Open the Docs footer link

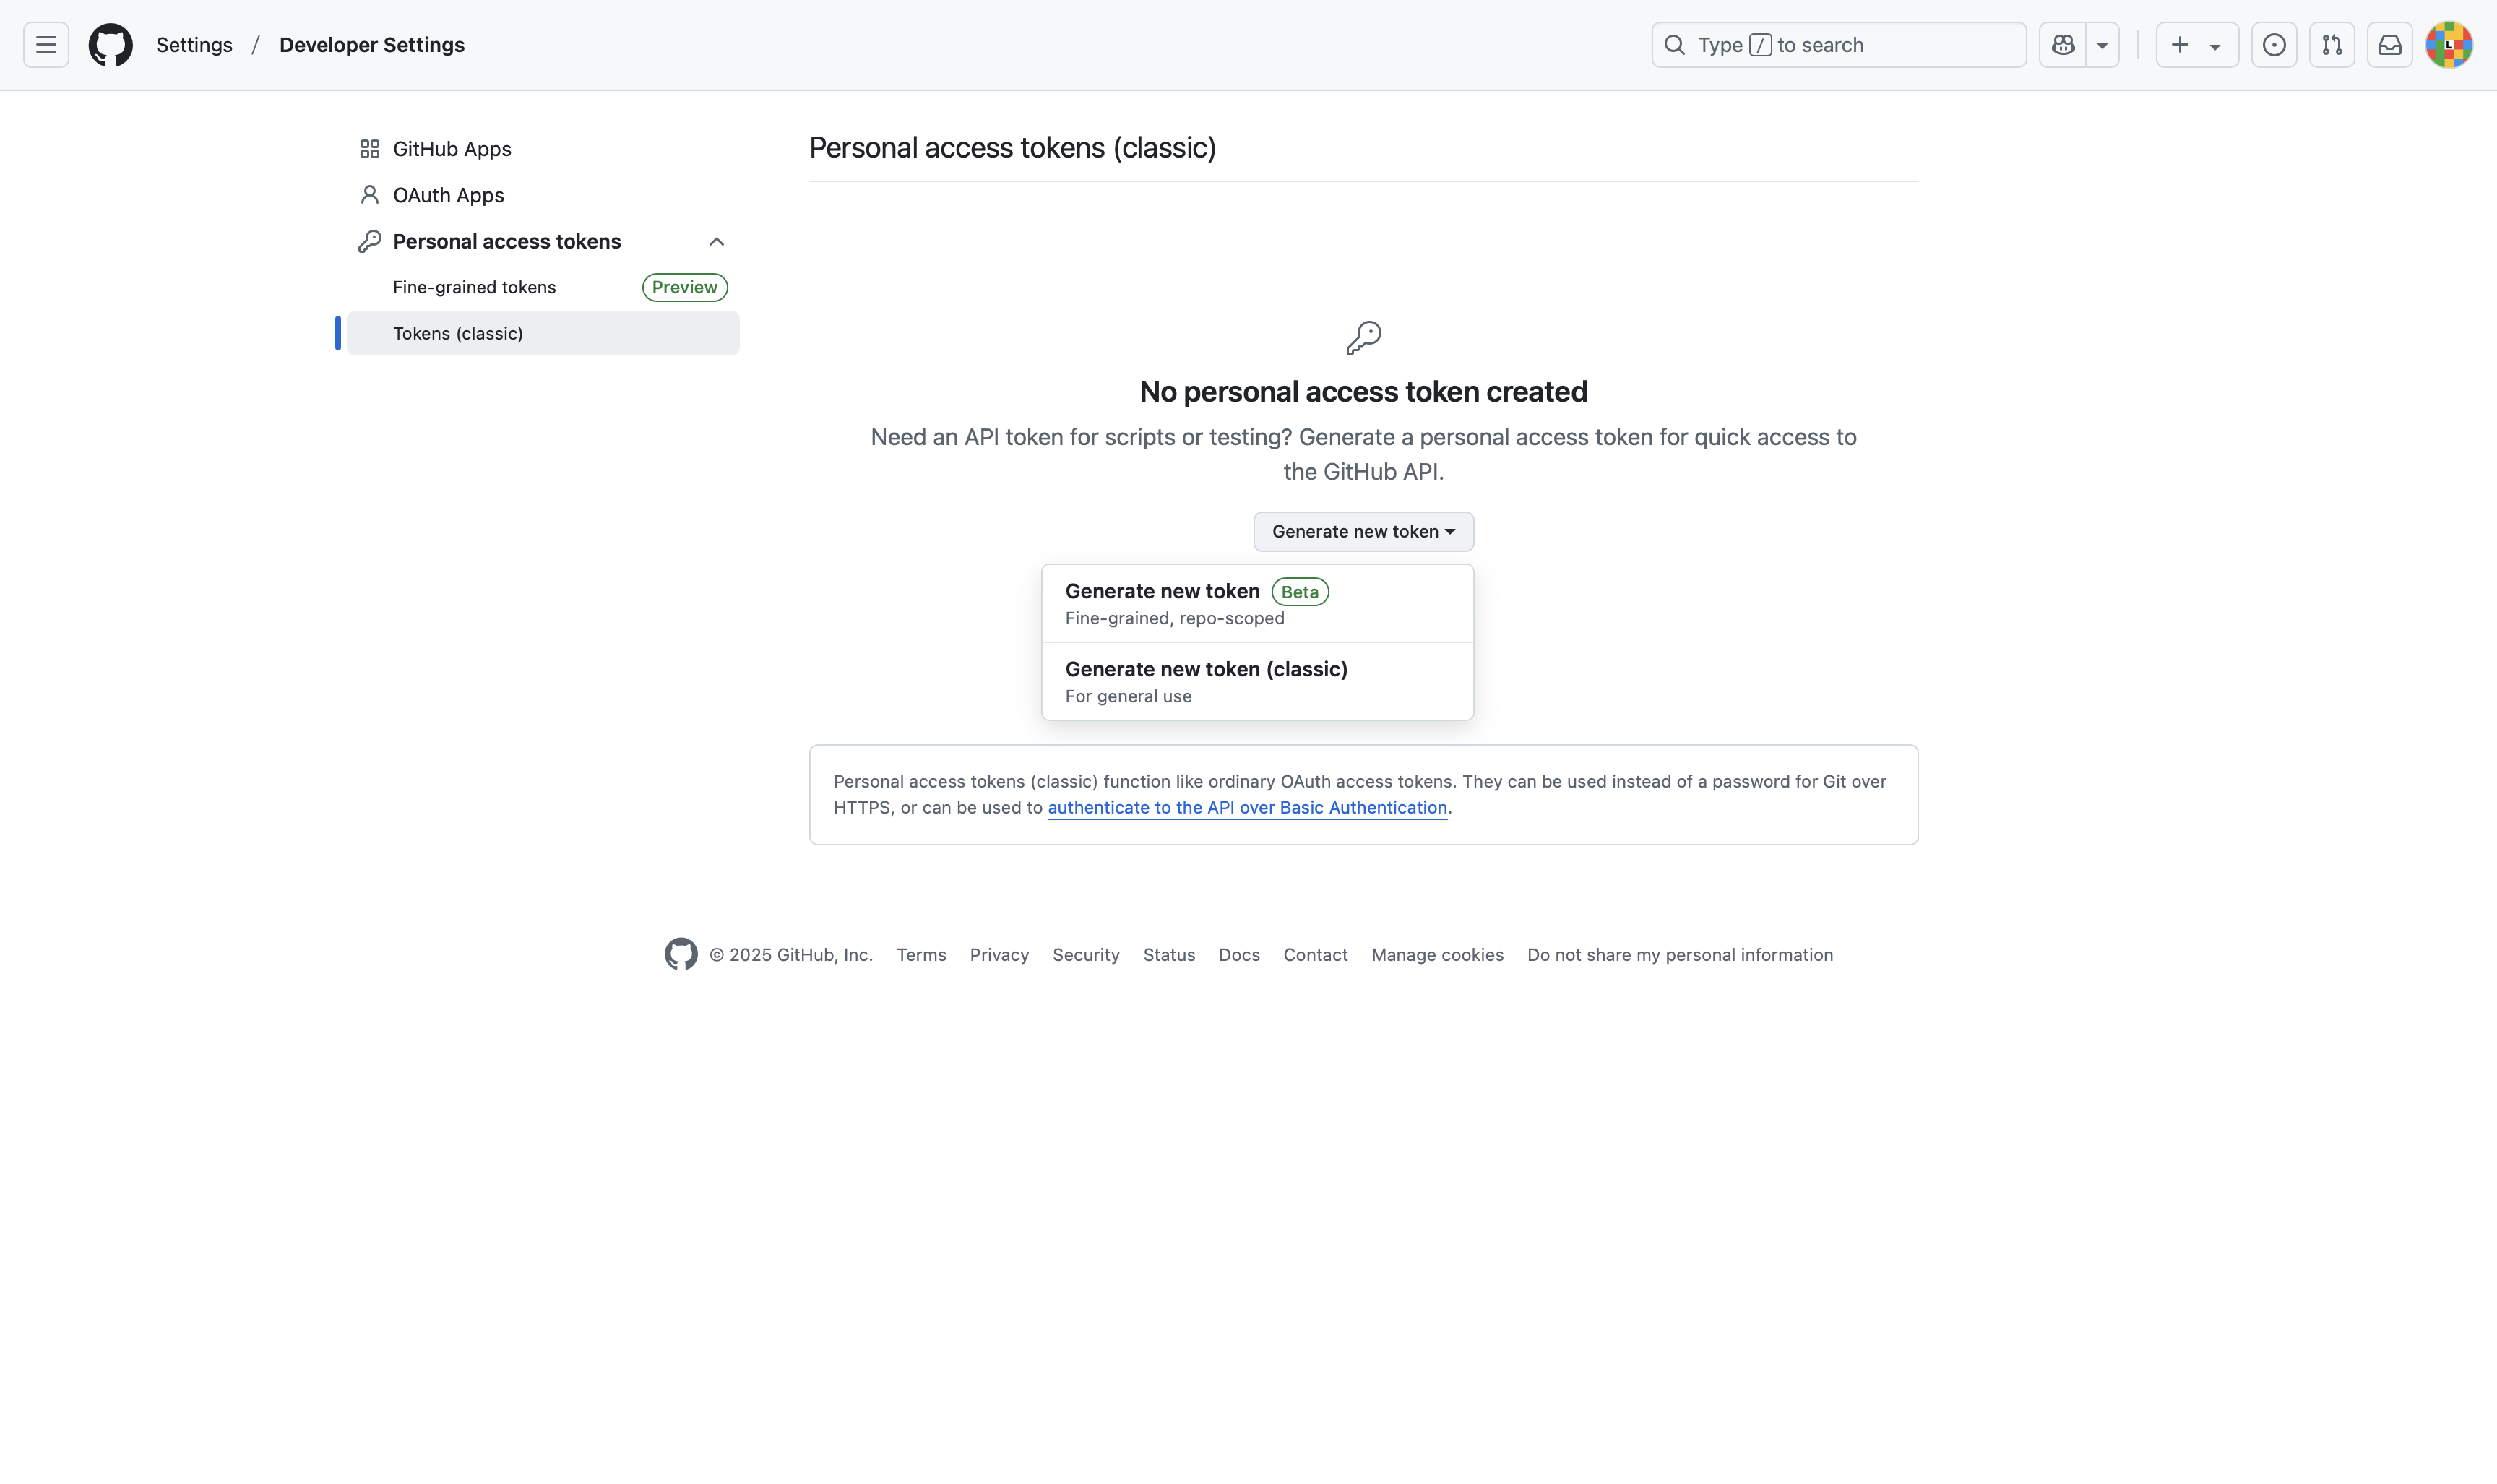click(x=1238, y=955)
